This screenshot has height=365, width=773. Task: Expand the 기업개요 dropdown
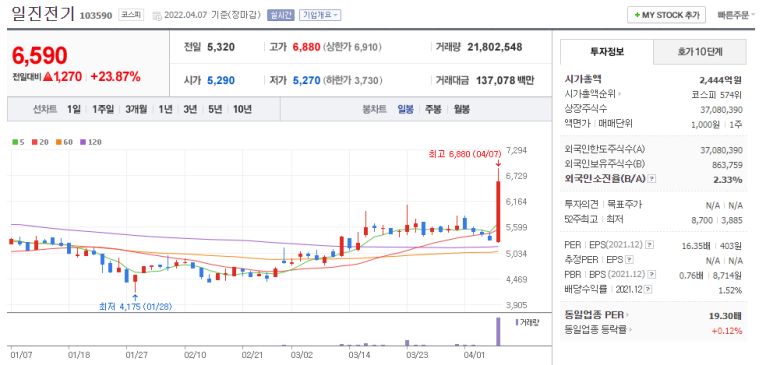coord(320,15)
